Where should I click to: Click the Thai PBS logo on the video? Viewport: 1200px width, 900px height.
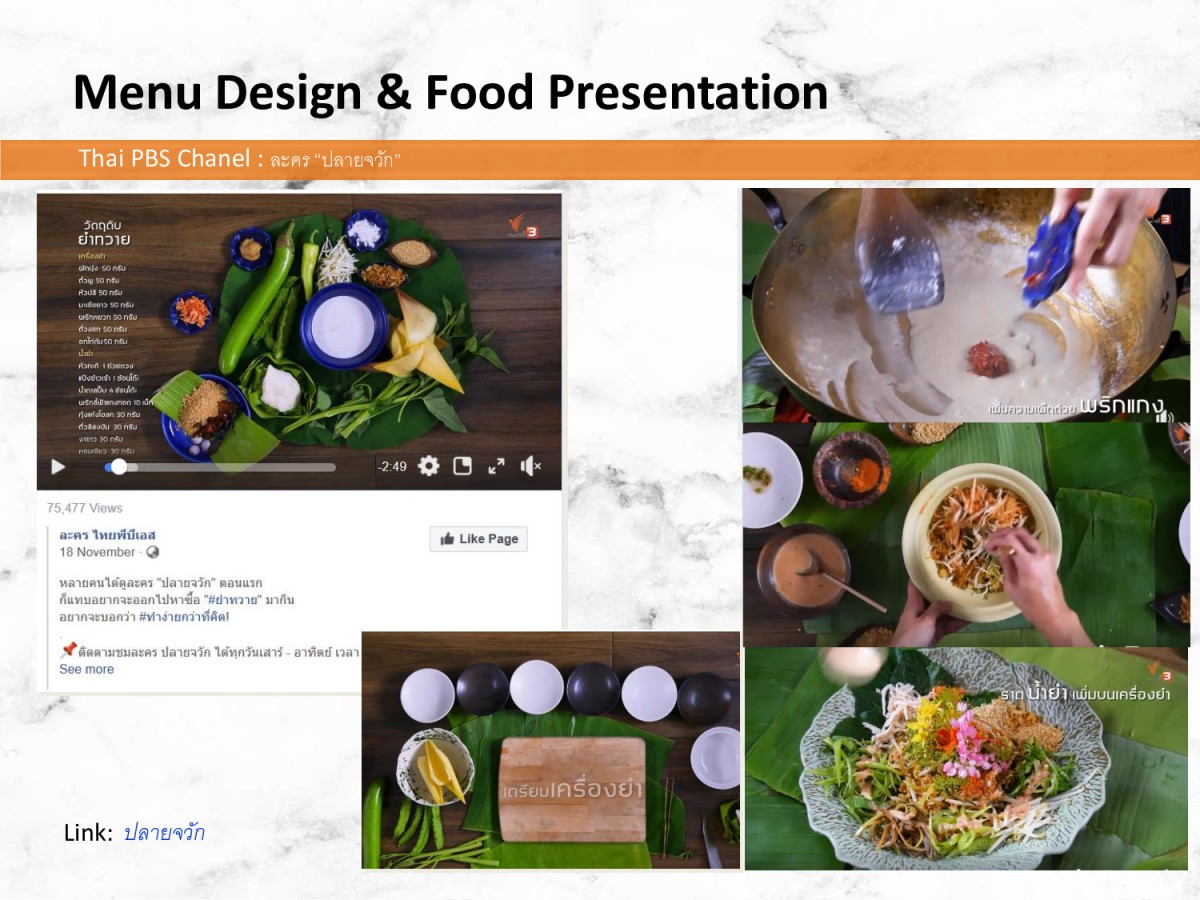[x=525, y=226]
